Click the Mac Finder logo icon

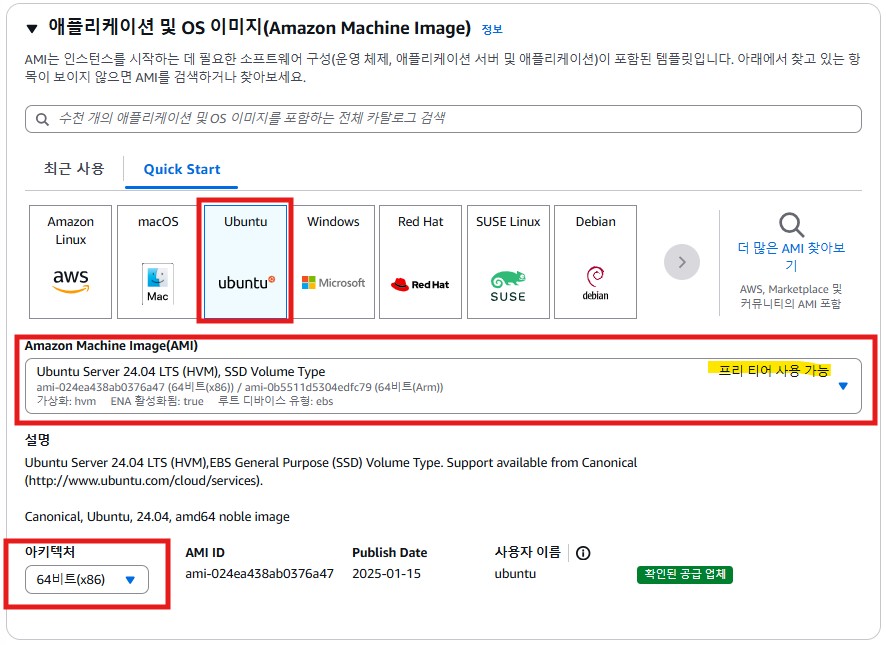click(x=158, y=284)
